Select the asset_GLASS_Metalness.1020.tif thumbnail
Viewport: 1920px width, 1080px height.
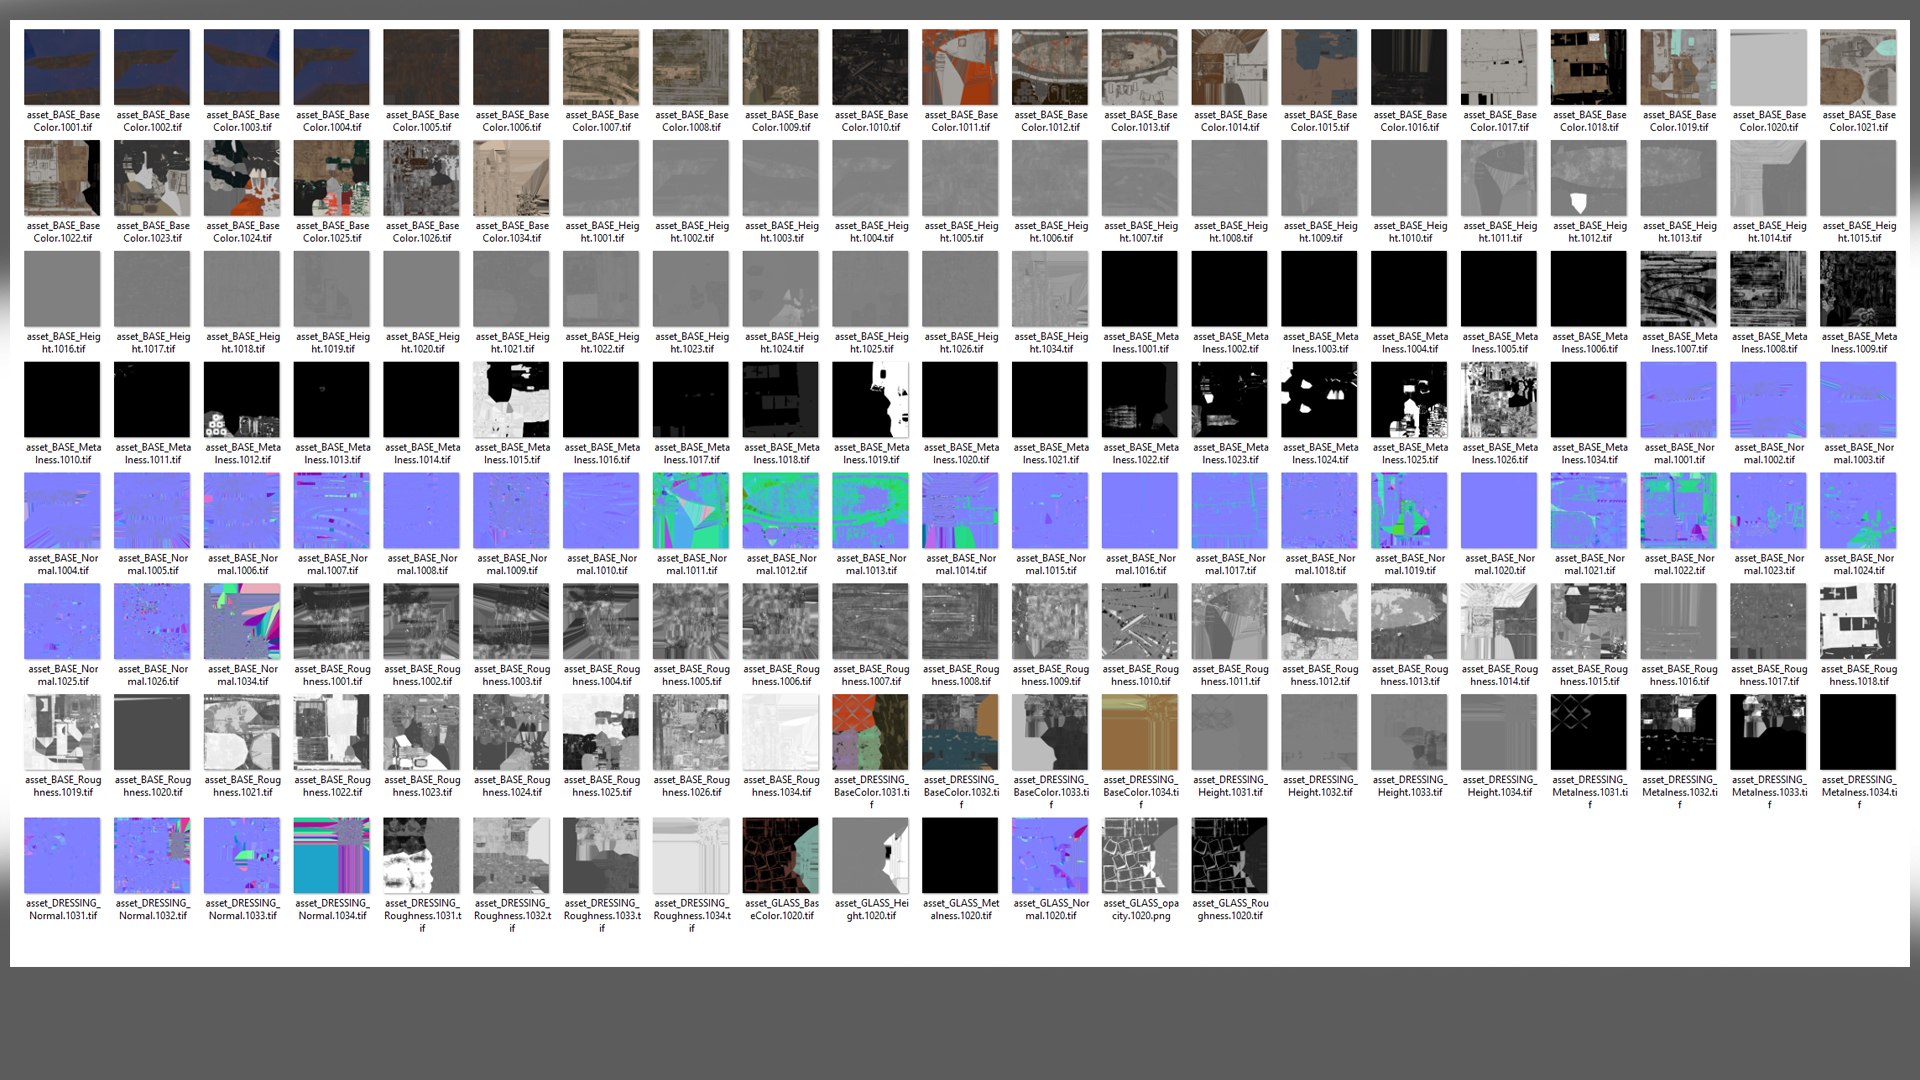[x=960, y=856]
